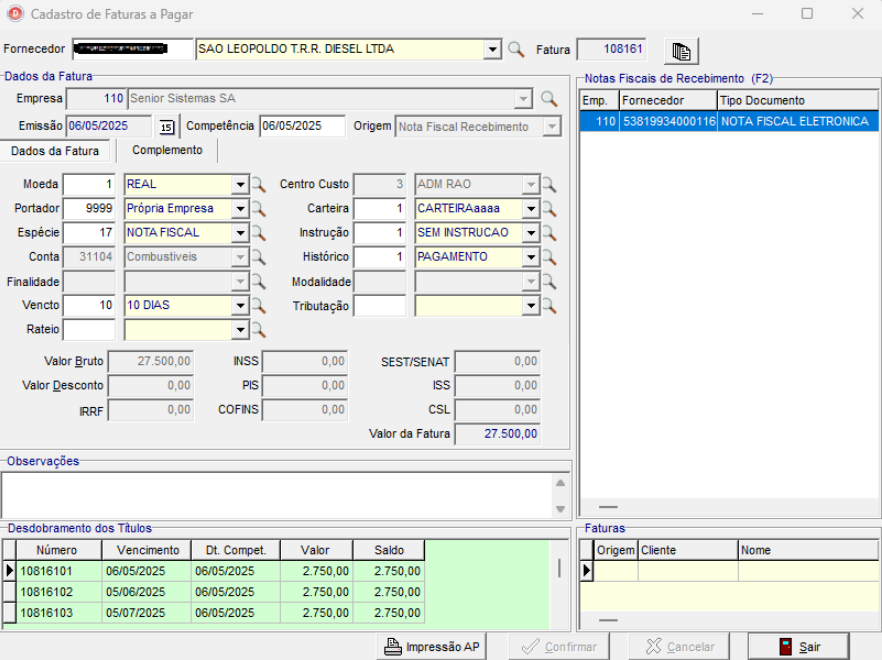This screenshot has height=660, width=882.
Task: Open the Rateio dropdown arrow
Action: (x=240, y=330)
